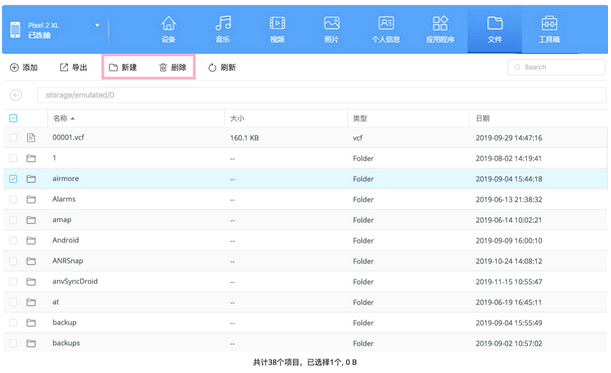Refresh the file list with 刷新
611x373 pixels.
pyautogui.click(x=222, y=67)
